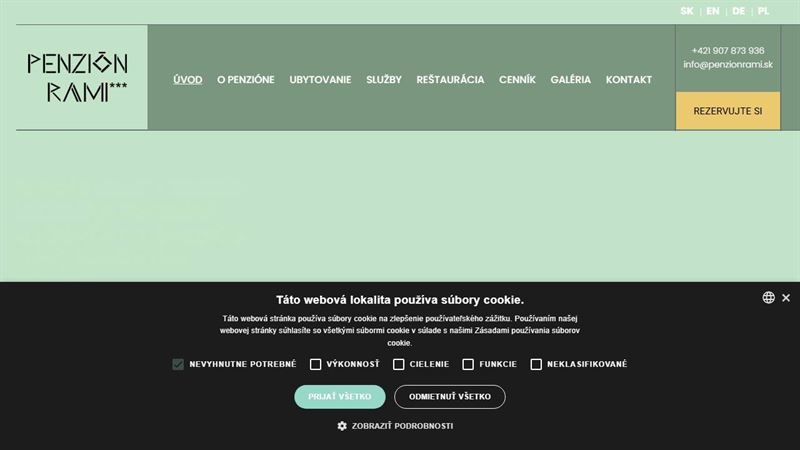Viewport: 800px width, 450px height.
Task: Click the gear icon beside Zobraziť podrobnosti
Action: coord(342,426)
